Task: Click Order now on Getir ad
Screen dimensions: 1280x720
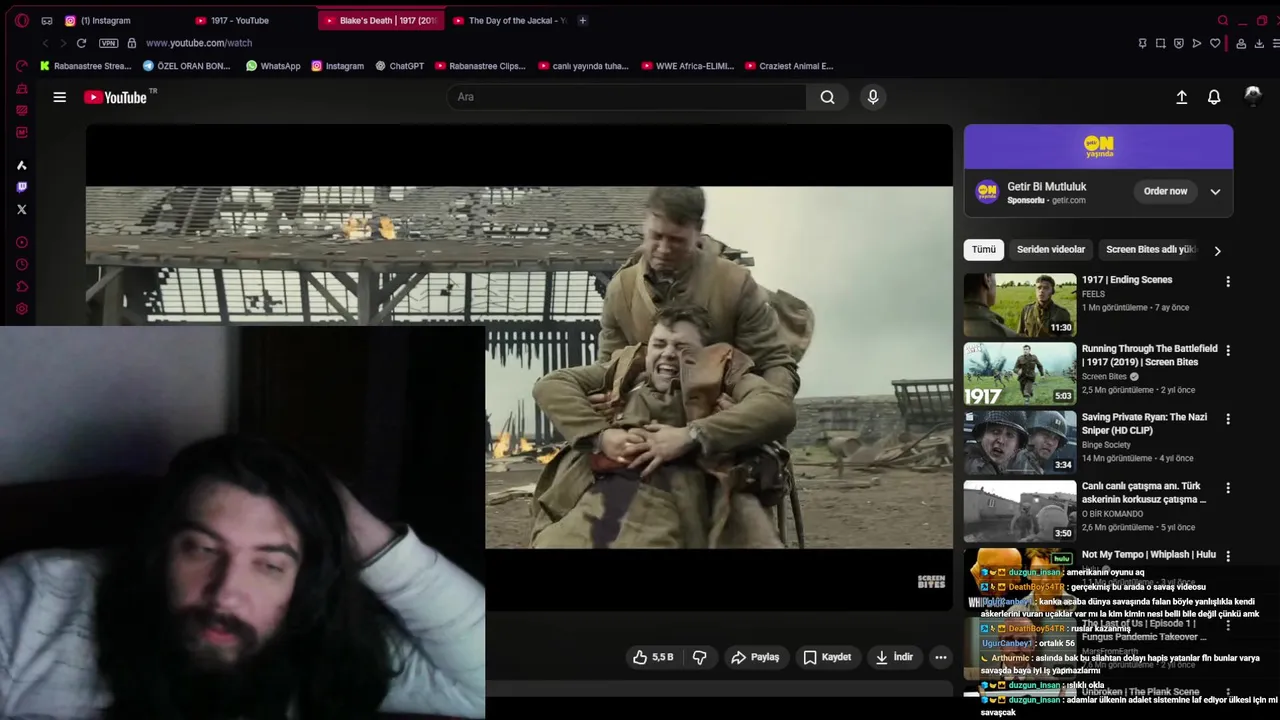Action: pyautogui.click(x=1165, y=191)
